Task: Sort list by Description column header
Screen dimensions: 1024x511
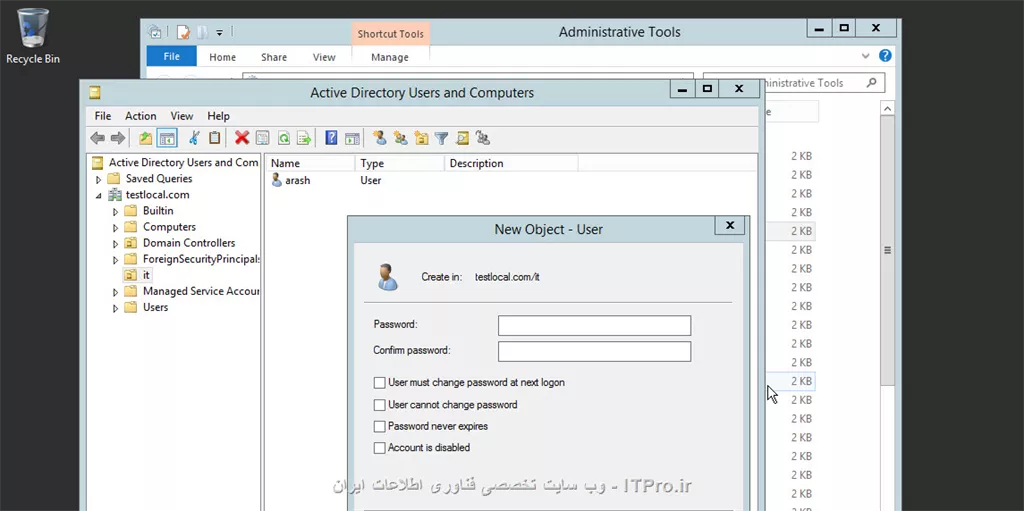Action: [511, 163]
